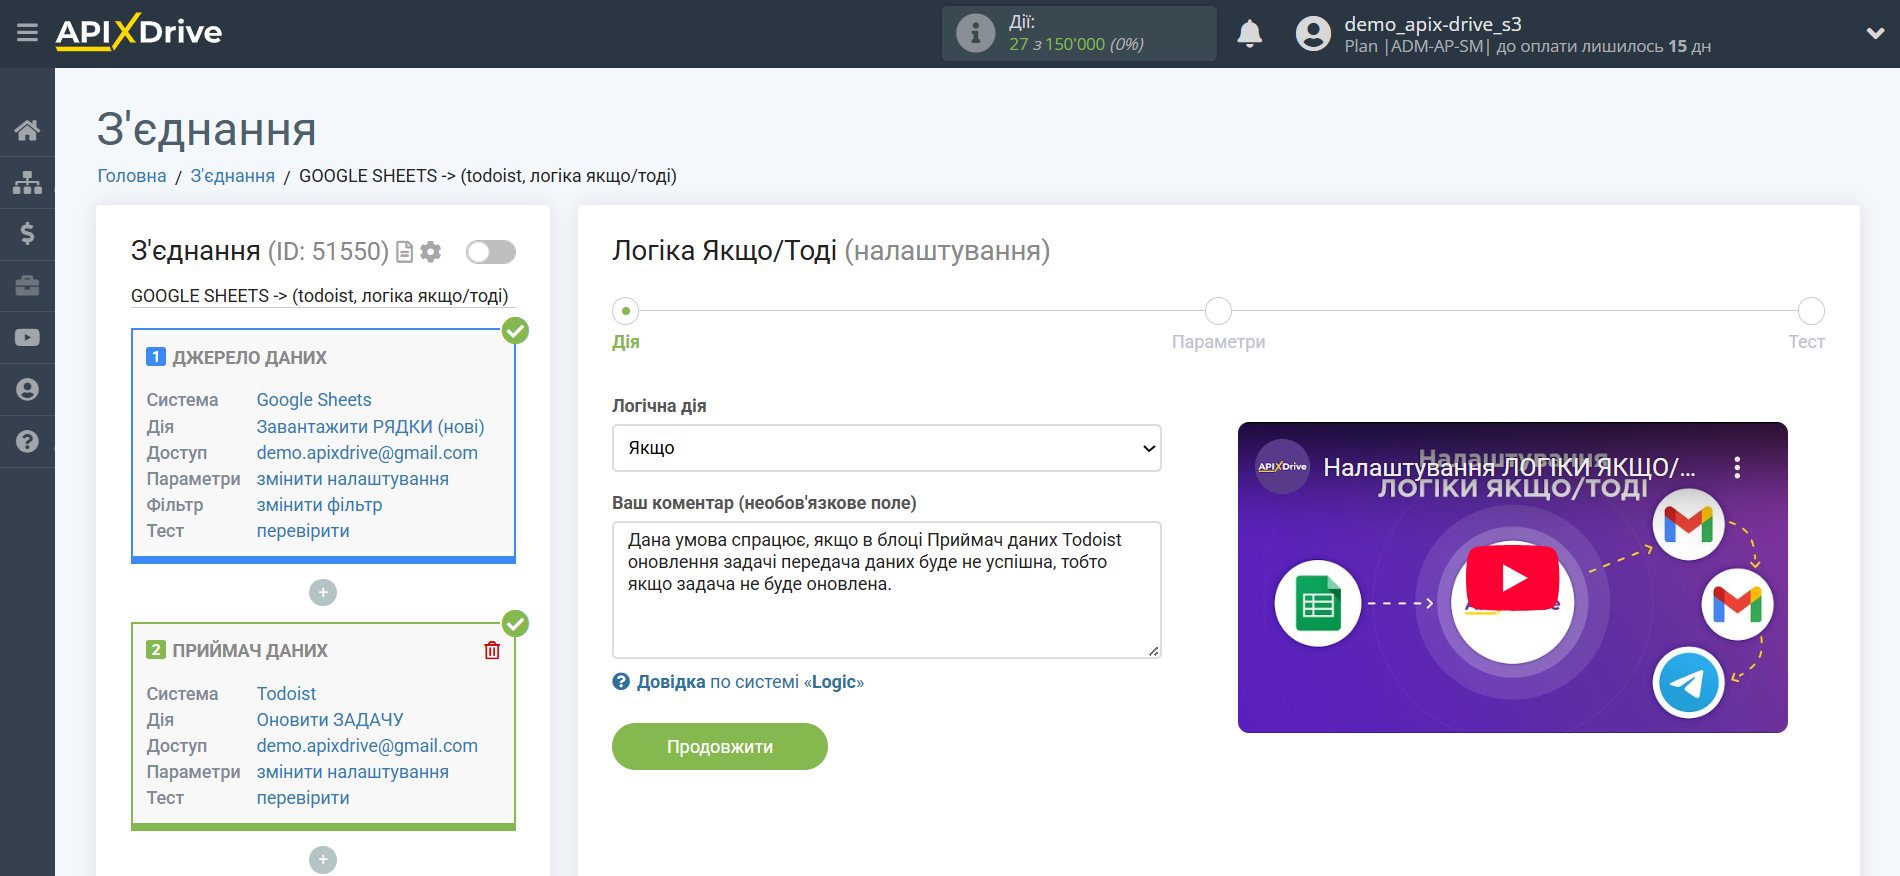Delete the data receiver block
The image size is (1900, 876).
coord(492,651)
